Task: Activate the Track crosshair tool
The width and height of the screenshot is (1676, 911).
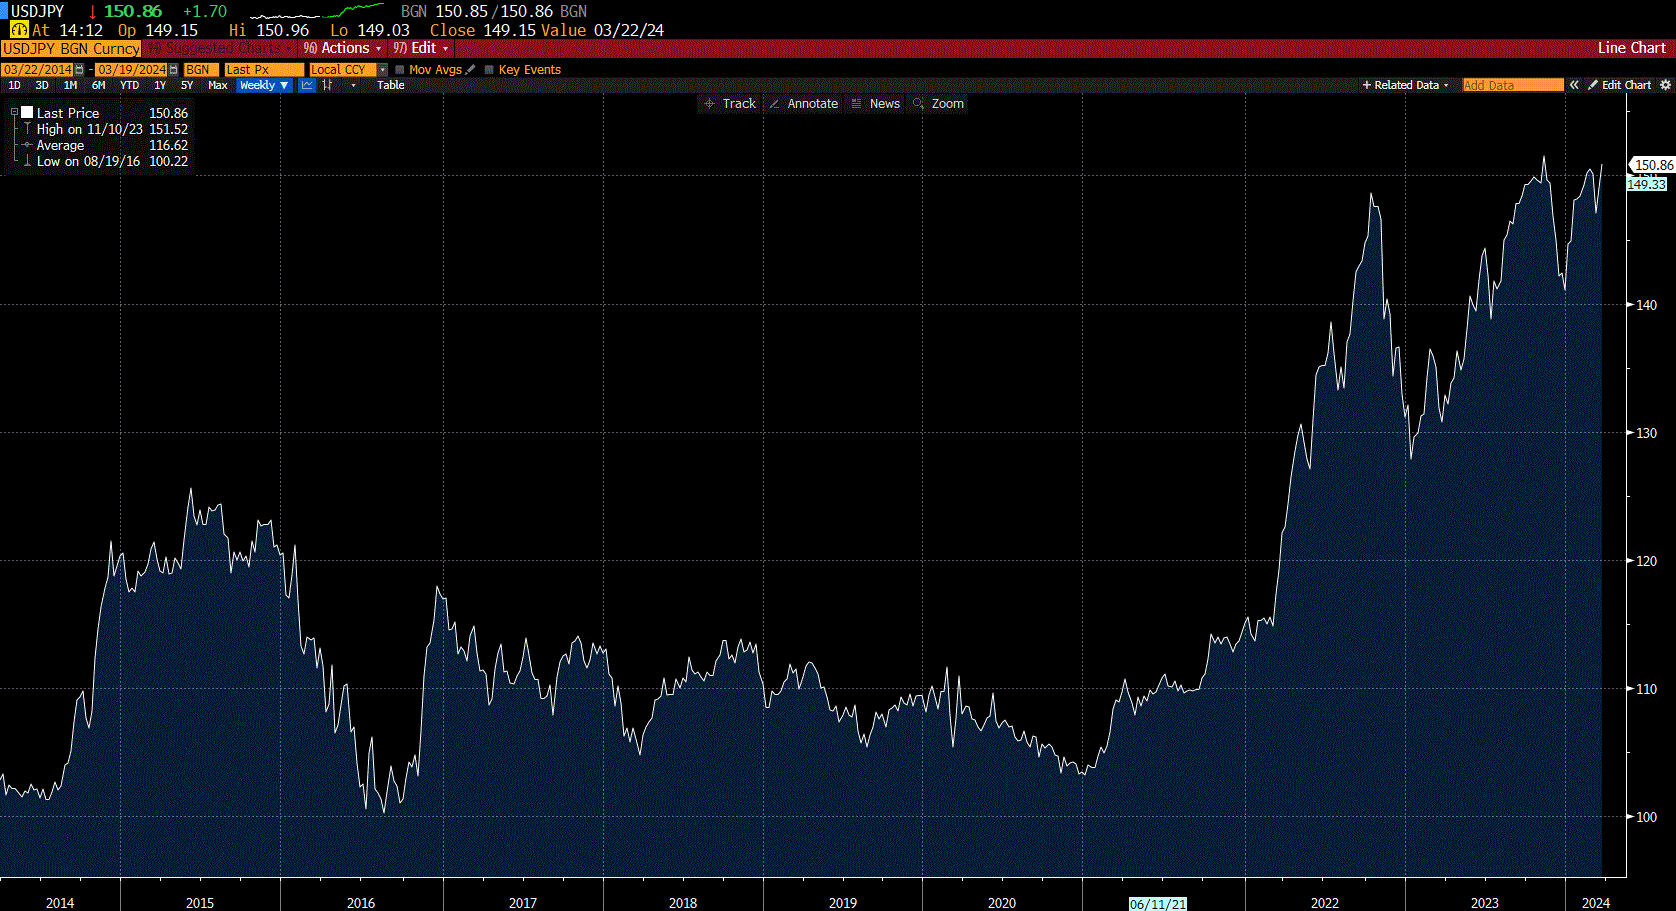Action: [730, 104]
